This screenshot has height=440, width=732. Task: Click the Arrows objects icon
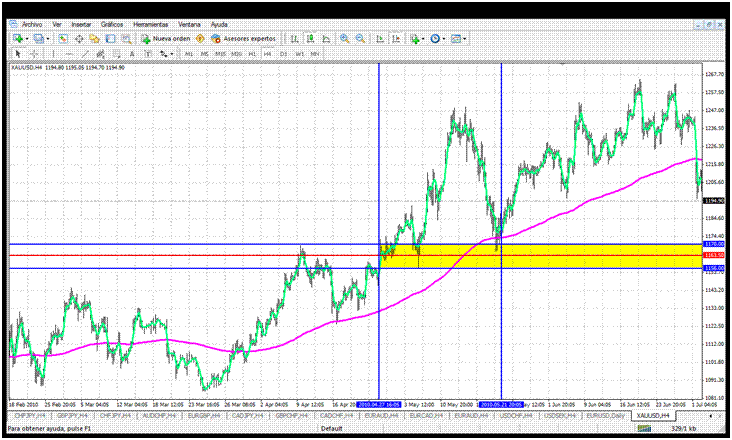163,54
